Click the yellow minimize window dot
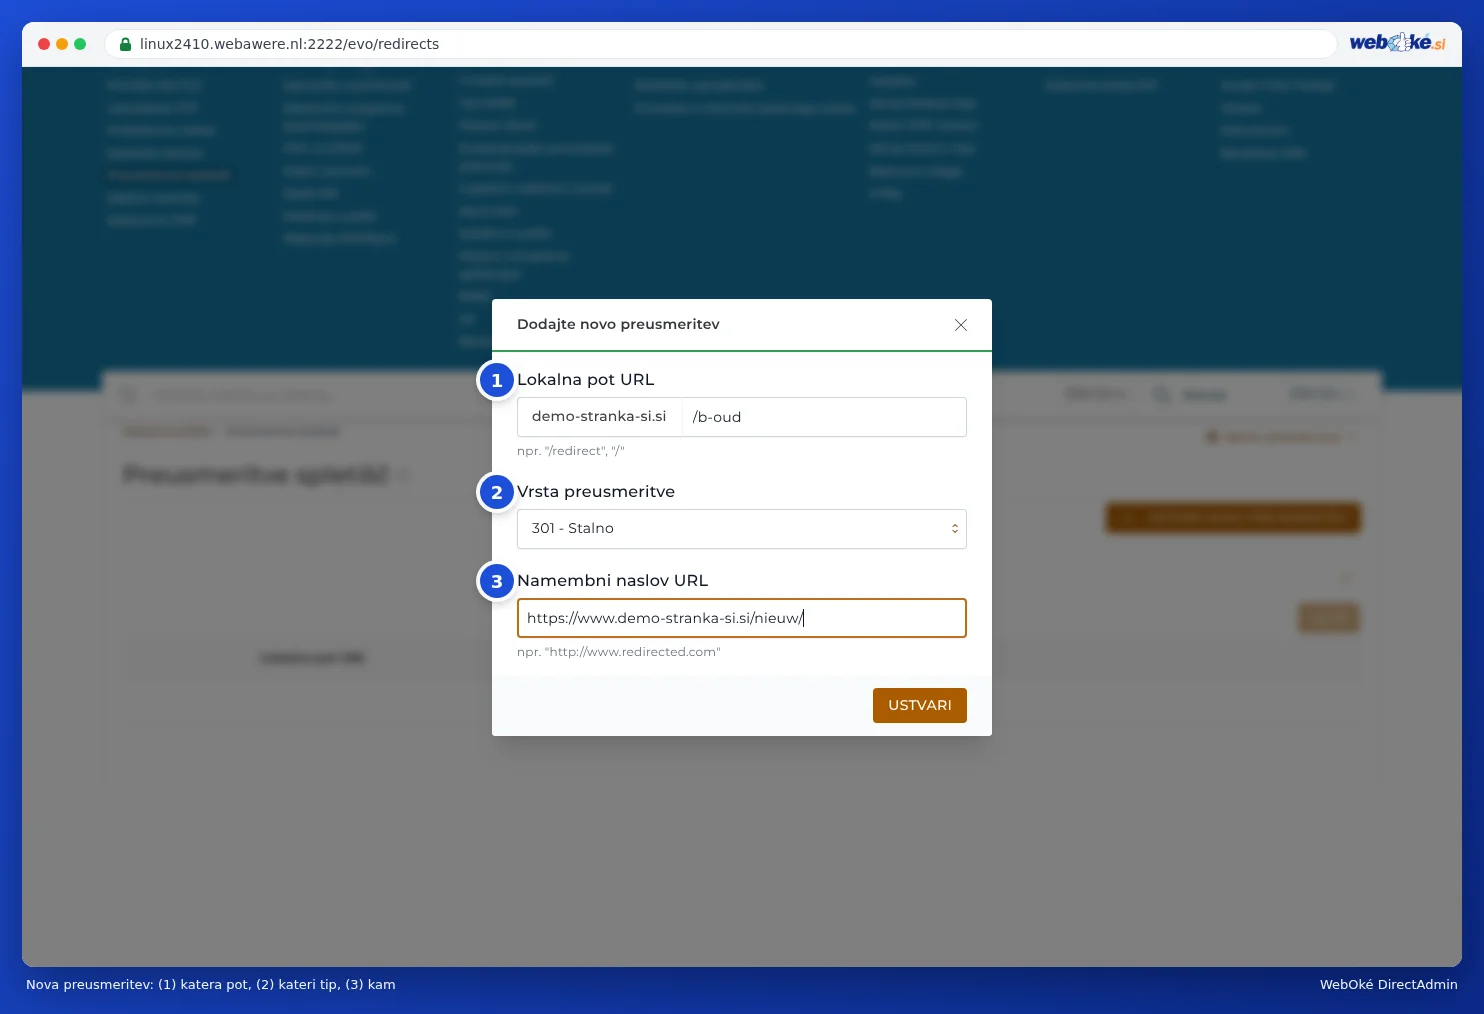 (62, 44)
